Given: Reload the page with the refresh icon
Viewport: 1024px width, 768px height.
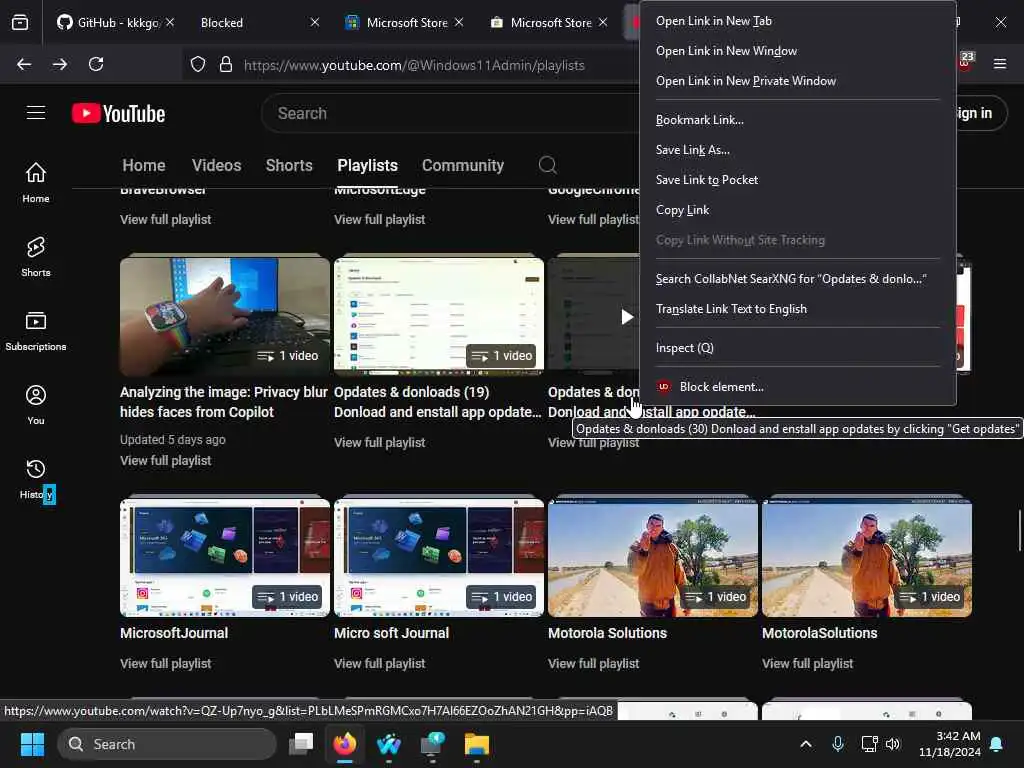Looking at the screenshot, I should pos(96,64).
